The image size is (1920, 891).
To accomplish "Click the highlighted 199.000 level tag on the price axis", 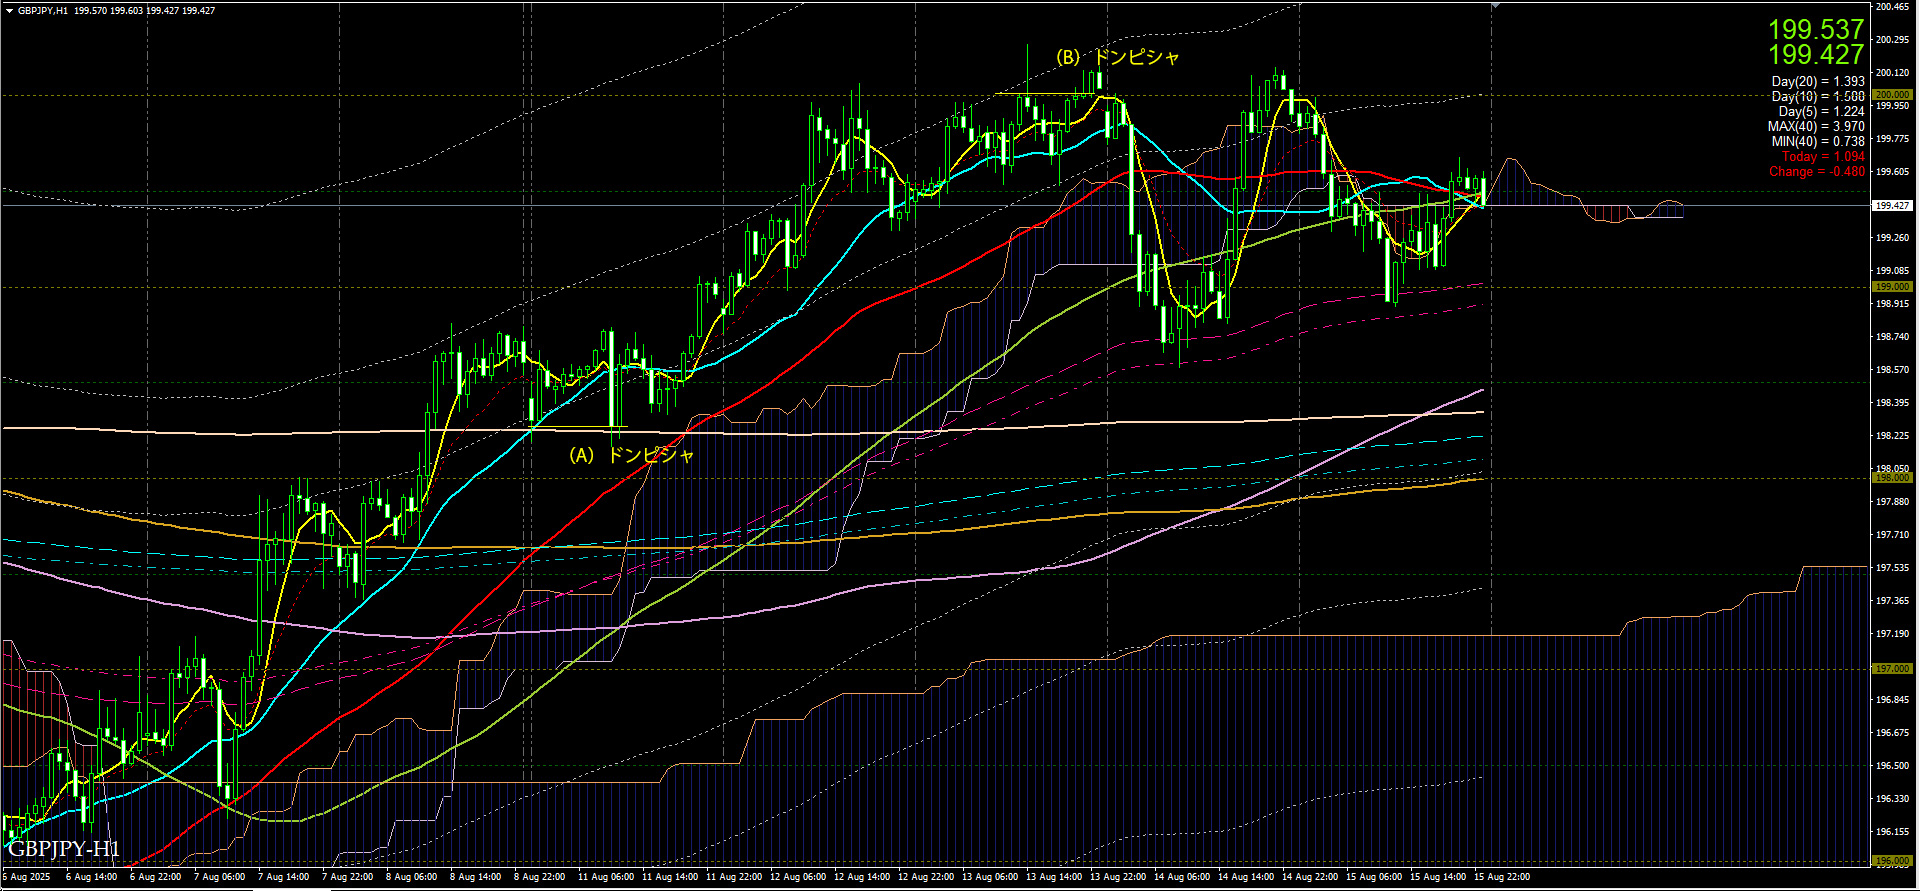I will (x=1892, y=287).
